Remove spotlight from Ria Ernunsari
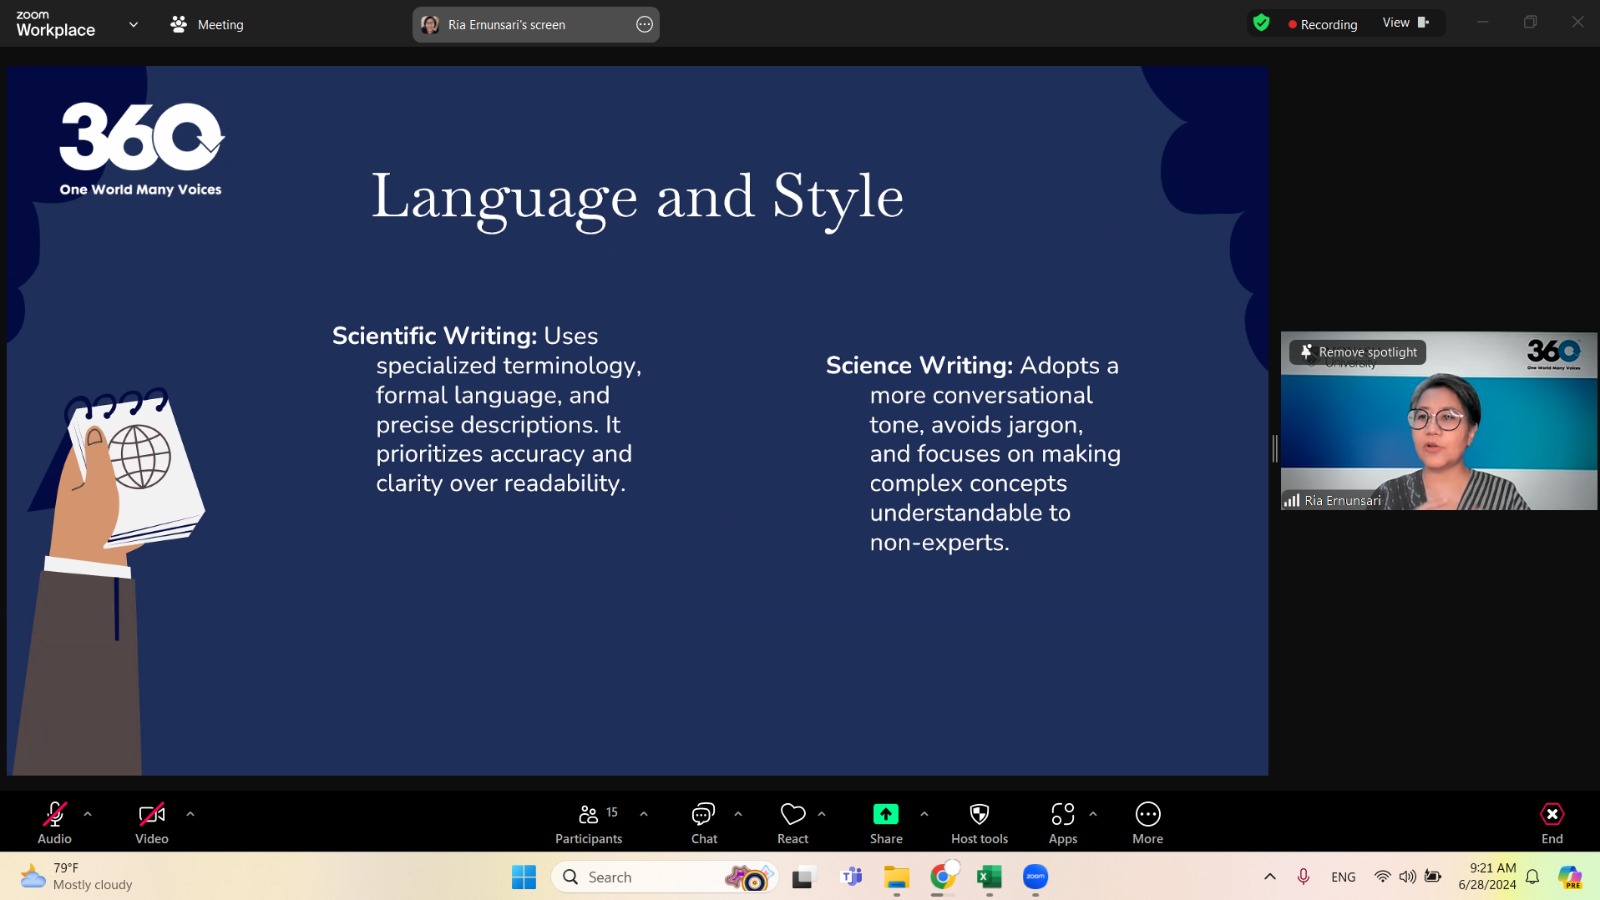 click(1358, 352)
